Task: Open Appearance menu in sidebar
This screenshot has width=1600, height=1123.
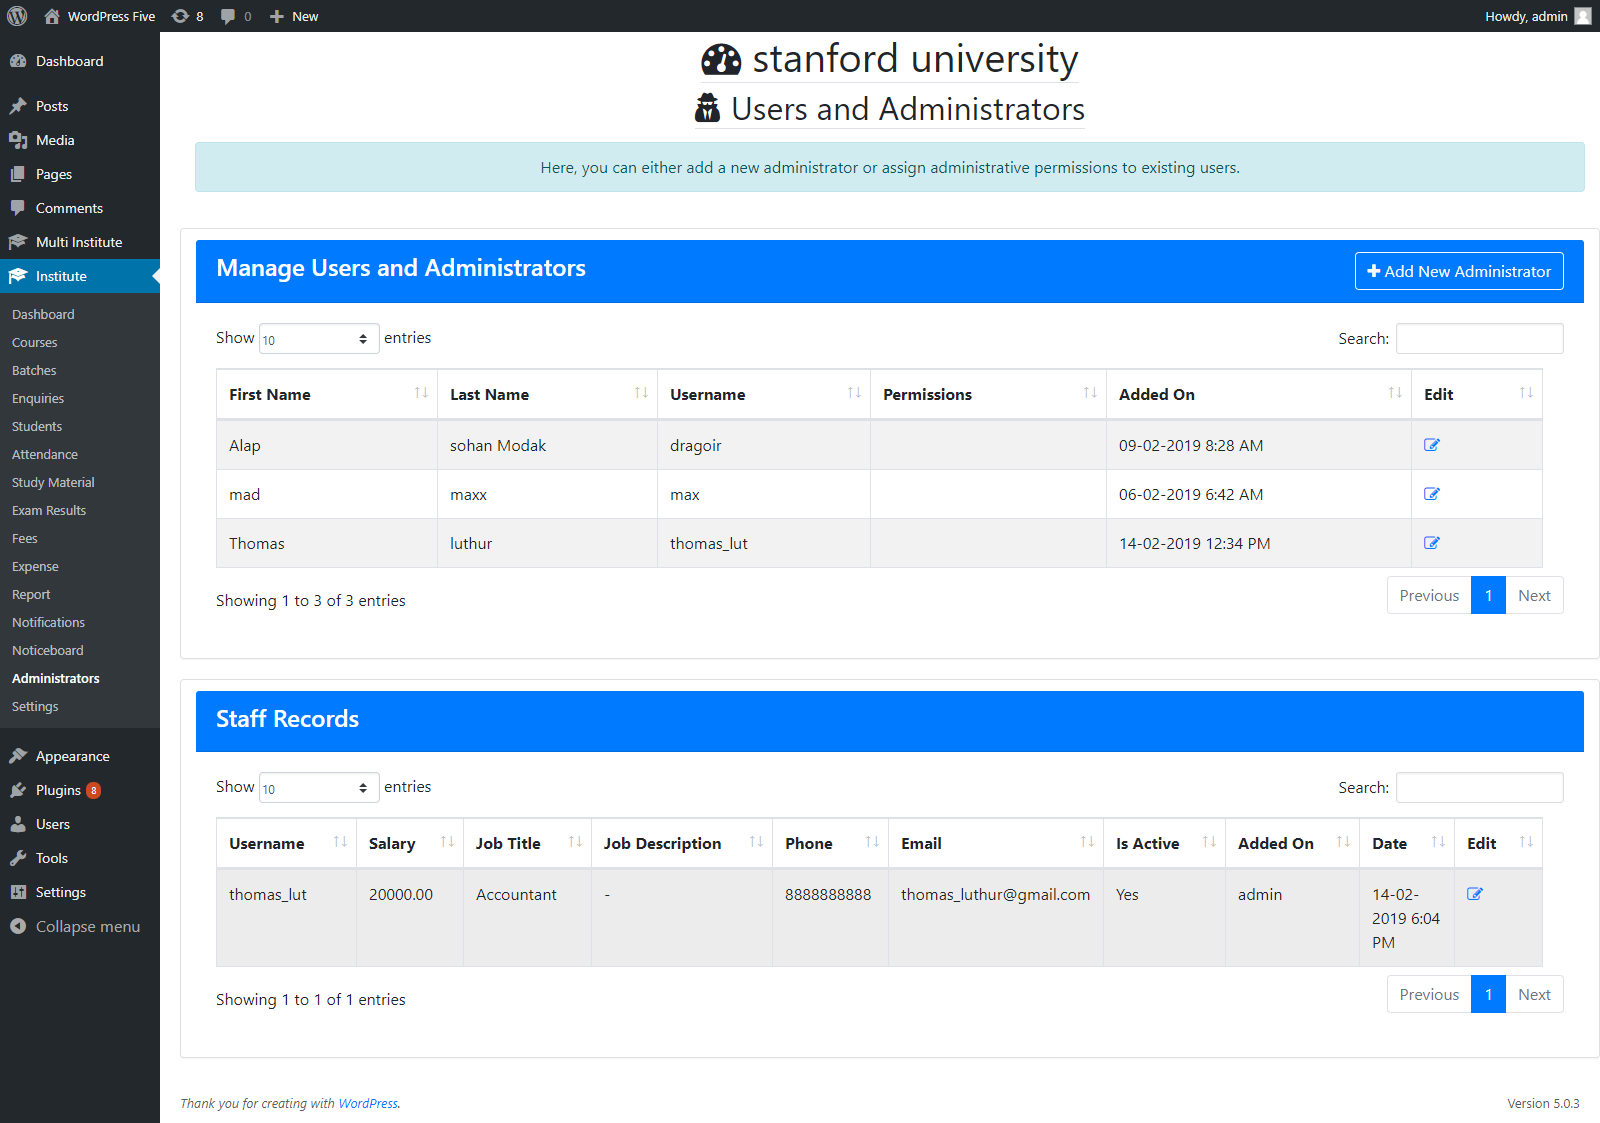Action: pos(80,756)
